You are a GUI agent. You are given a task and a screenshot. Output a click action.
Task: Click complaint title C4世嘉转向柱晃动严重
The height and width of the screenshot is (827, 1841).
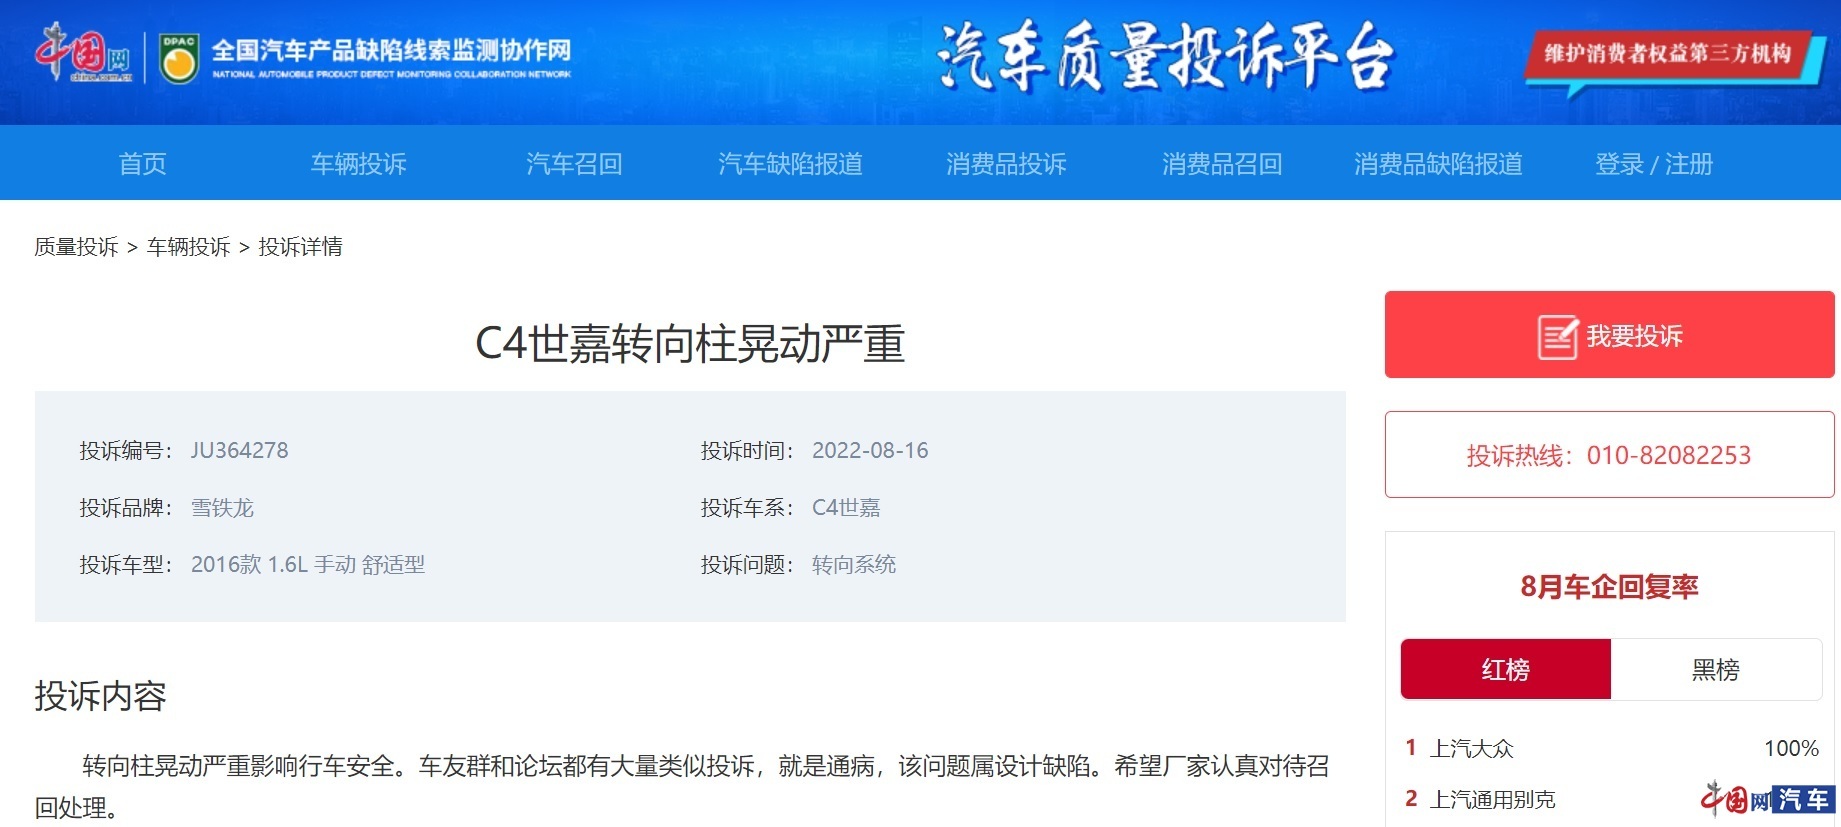[690, 344]
